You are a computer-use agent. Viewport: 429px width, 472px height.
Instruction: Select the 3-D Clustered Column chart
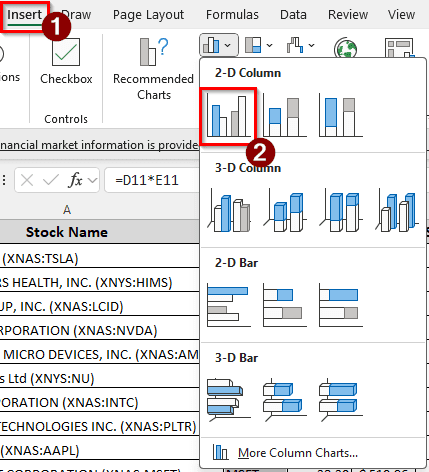pos(229,210)
